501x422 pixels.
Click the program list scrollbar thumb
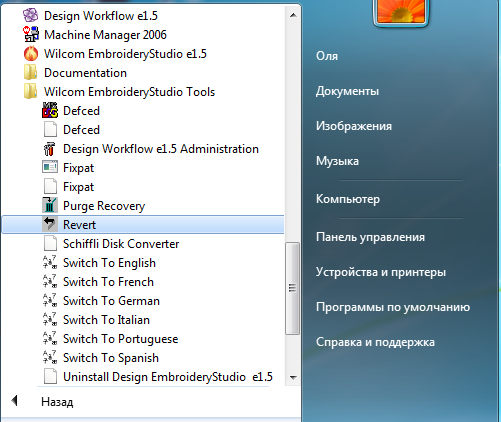point(293,288)
